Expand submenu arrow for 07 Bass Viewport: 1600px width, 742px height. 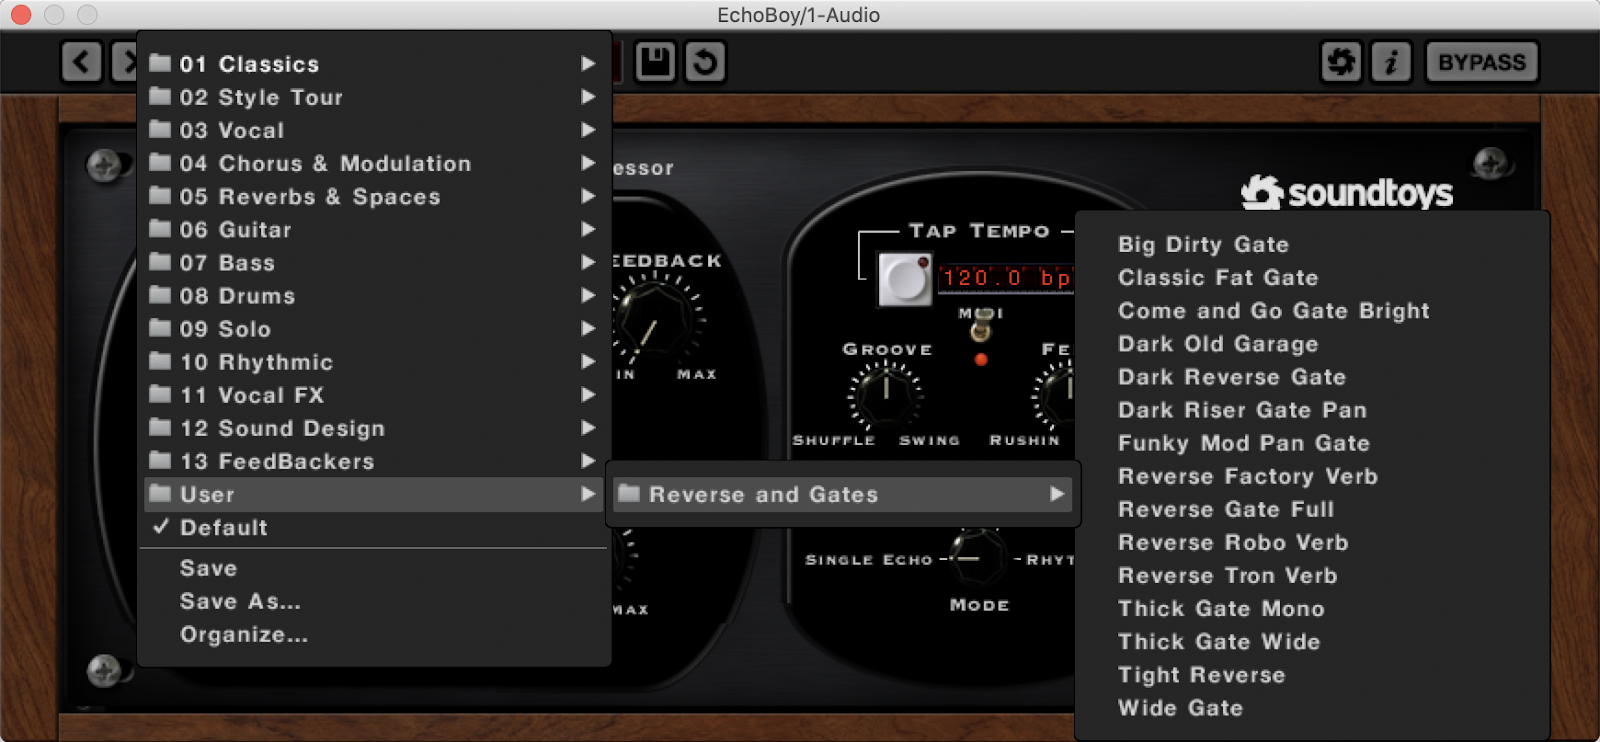pyautogui.click(x=588, y=262)
